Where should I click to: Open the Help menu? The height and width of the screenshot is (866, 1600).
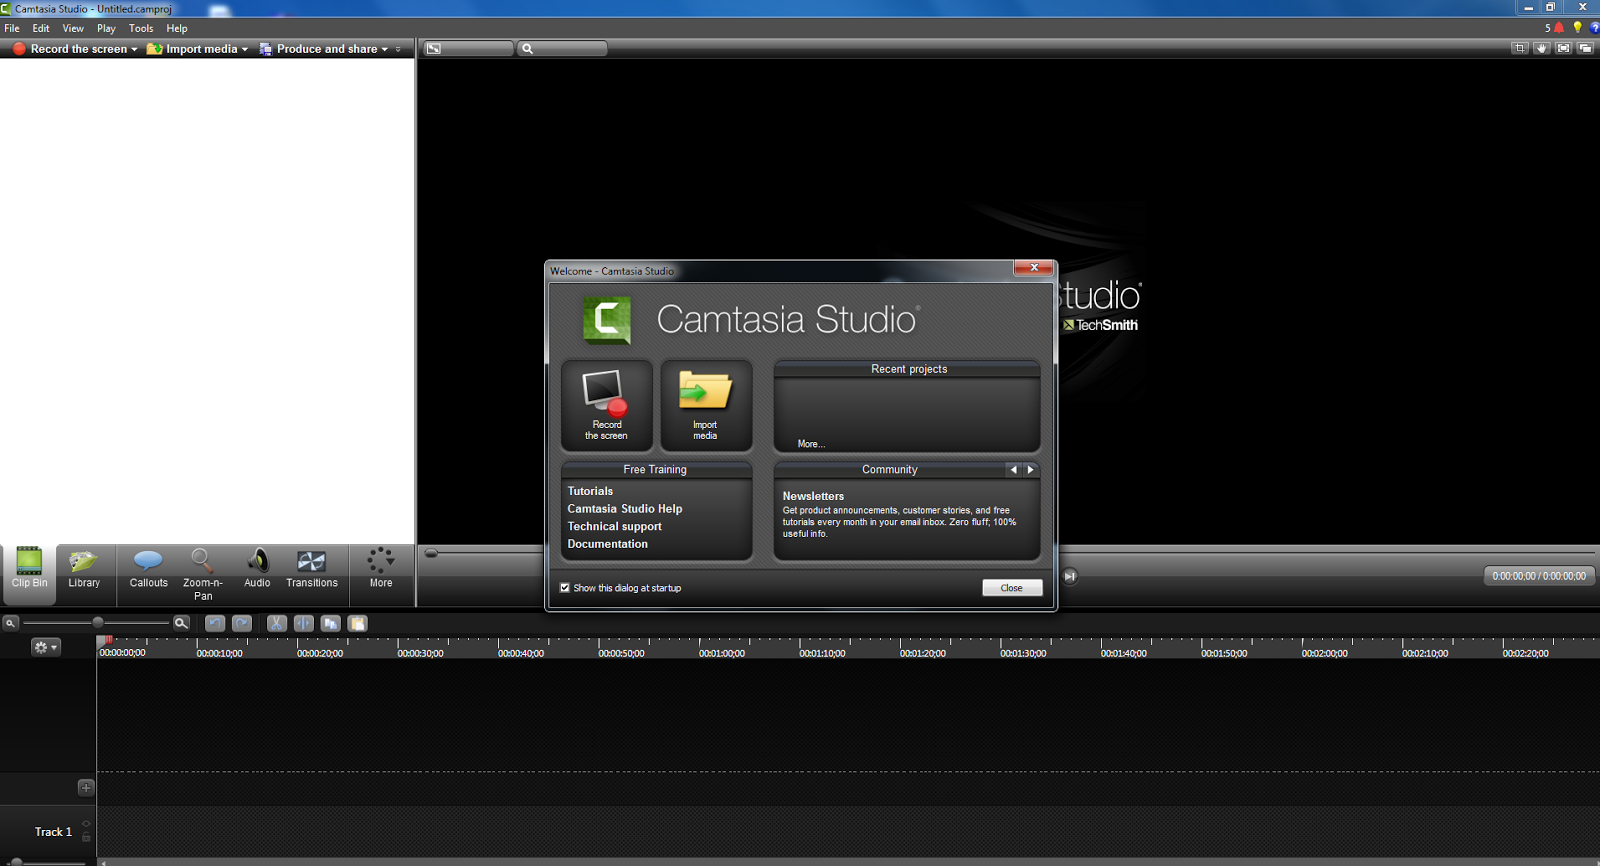pos(177,28)
